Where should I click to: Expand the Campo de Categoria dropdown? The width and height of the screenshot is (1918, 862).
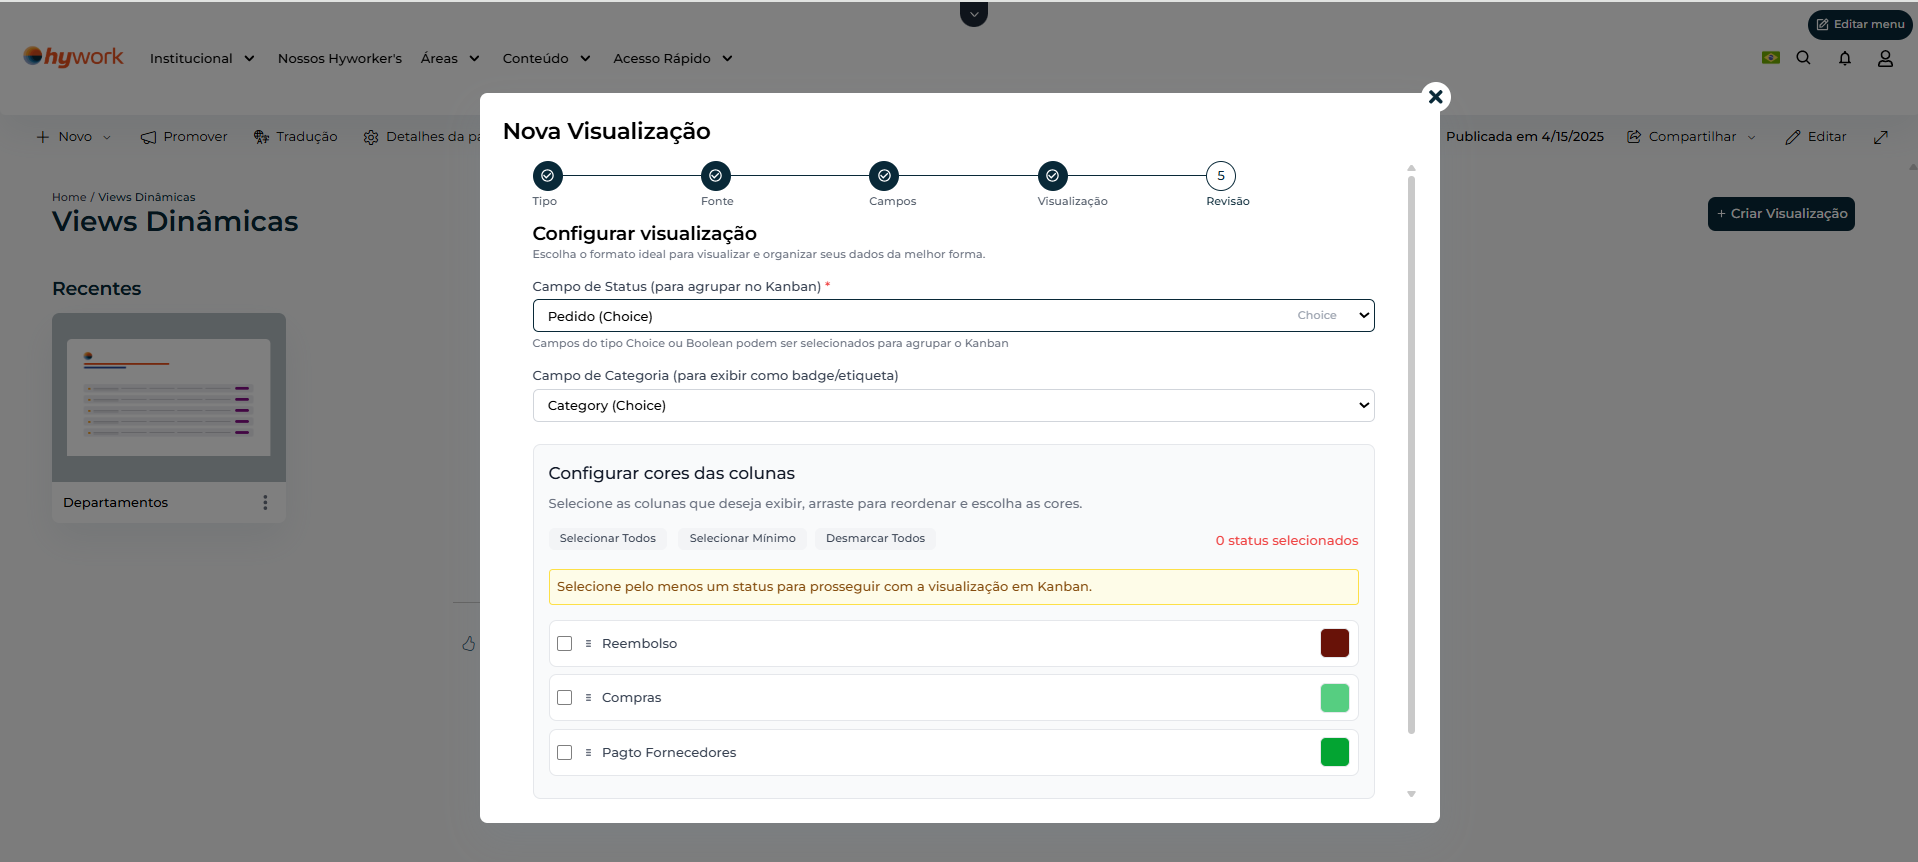tap(952, 406)
